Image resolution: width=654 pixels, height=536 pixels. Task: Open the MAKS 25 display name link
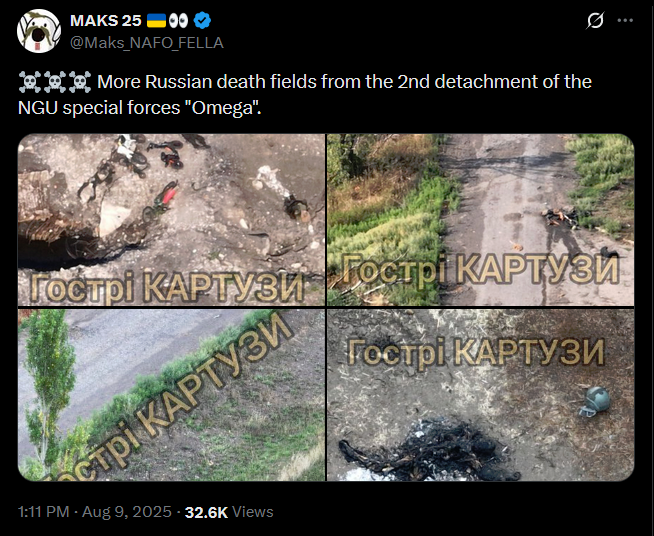click(106, 20)
